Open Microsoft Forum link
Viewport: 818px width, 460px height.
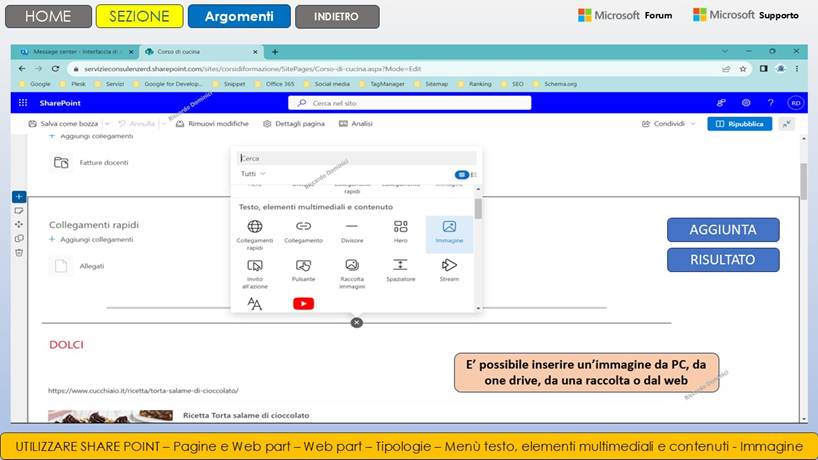click(x=625, y=15)
